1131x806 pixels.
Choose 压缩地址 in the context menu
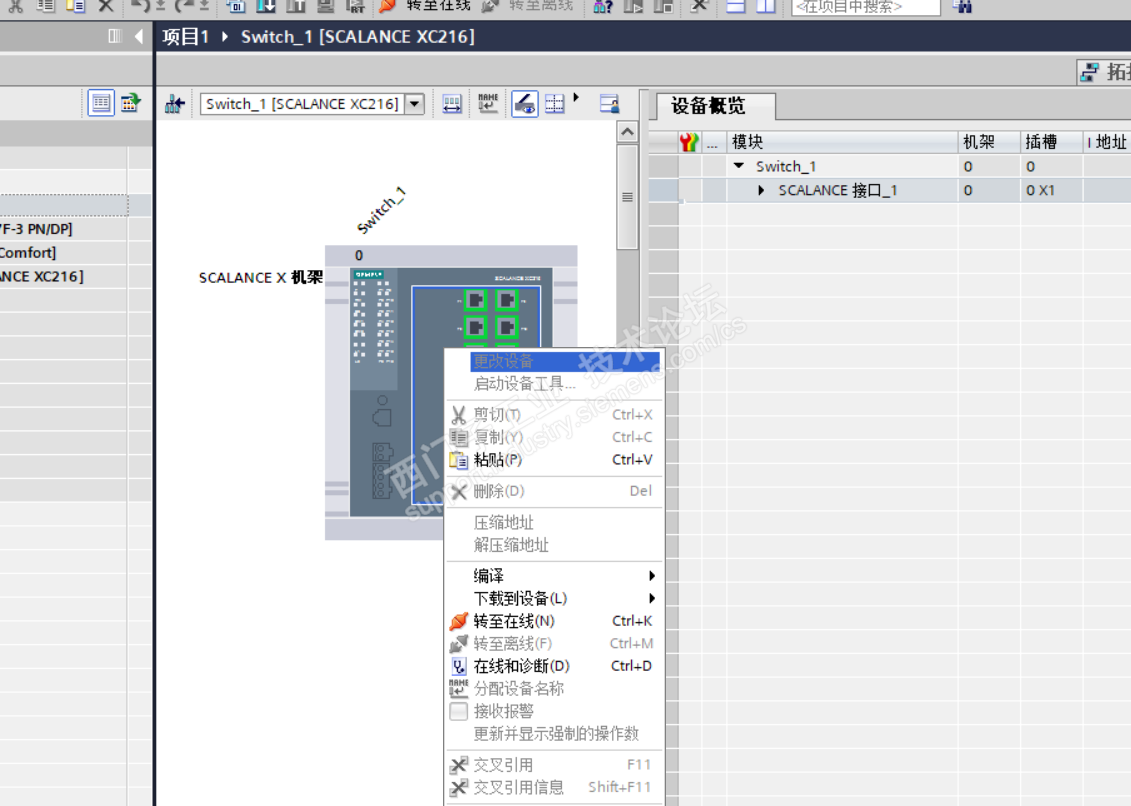coord(554,522)
